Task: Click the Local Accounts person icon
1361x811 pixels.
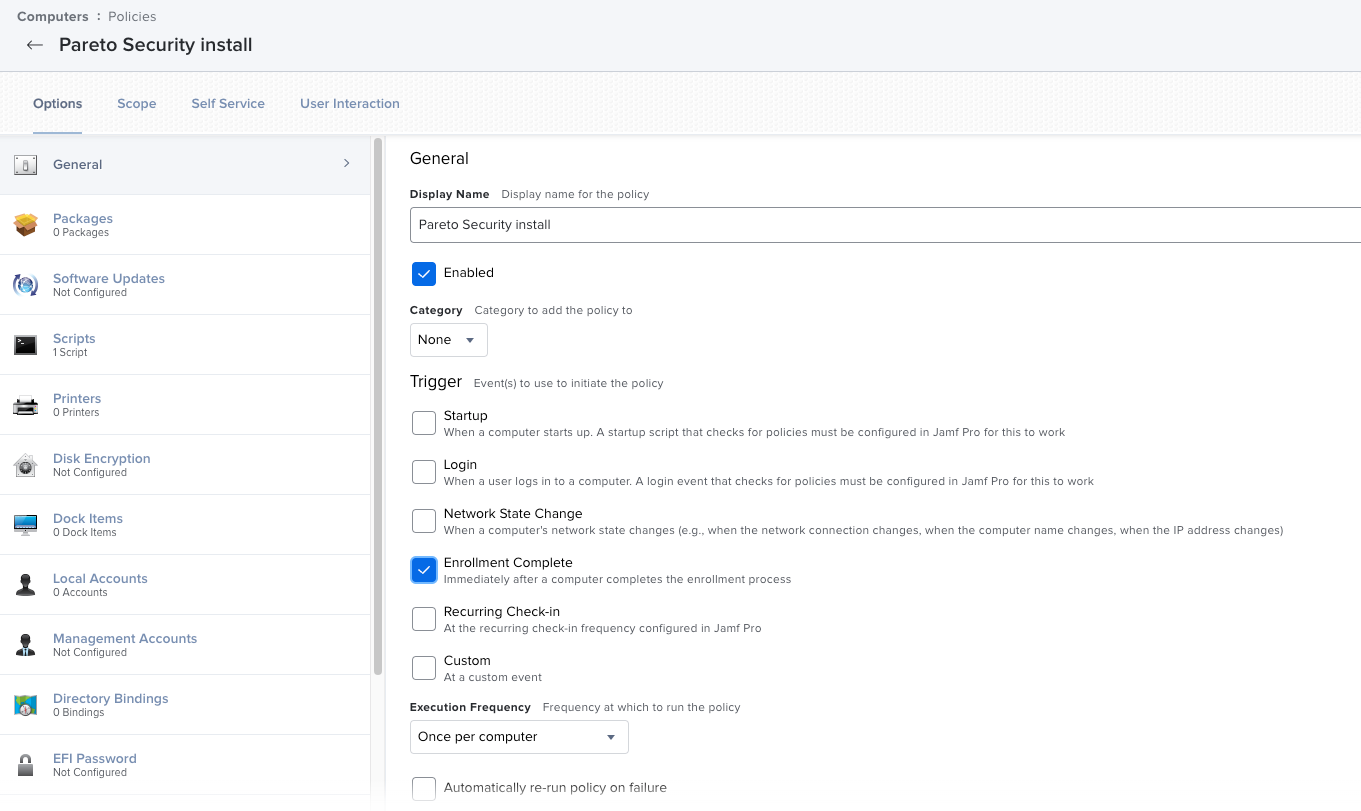Action: [26, 585]
